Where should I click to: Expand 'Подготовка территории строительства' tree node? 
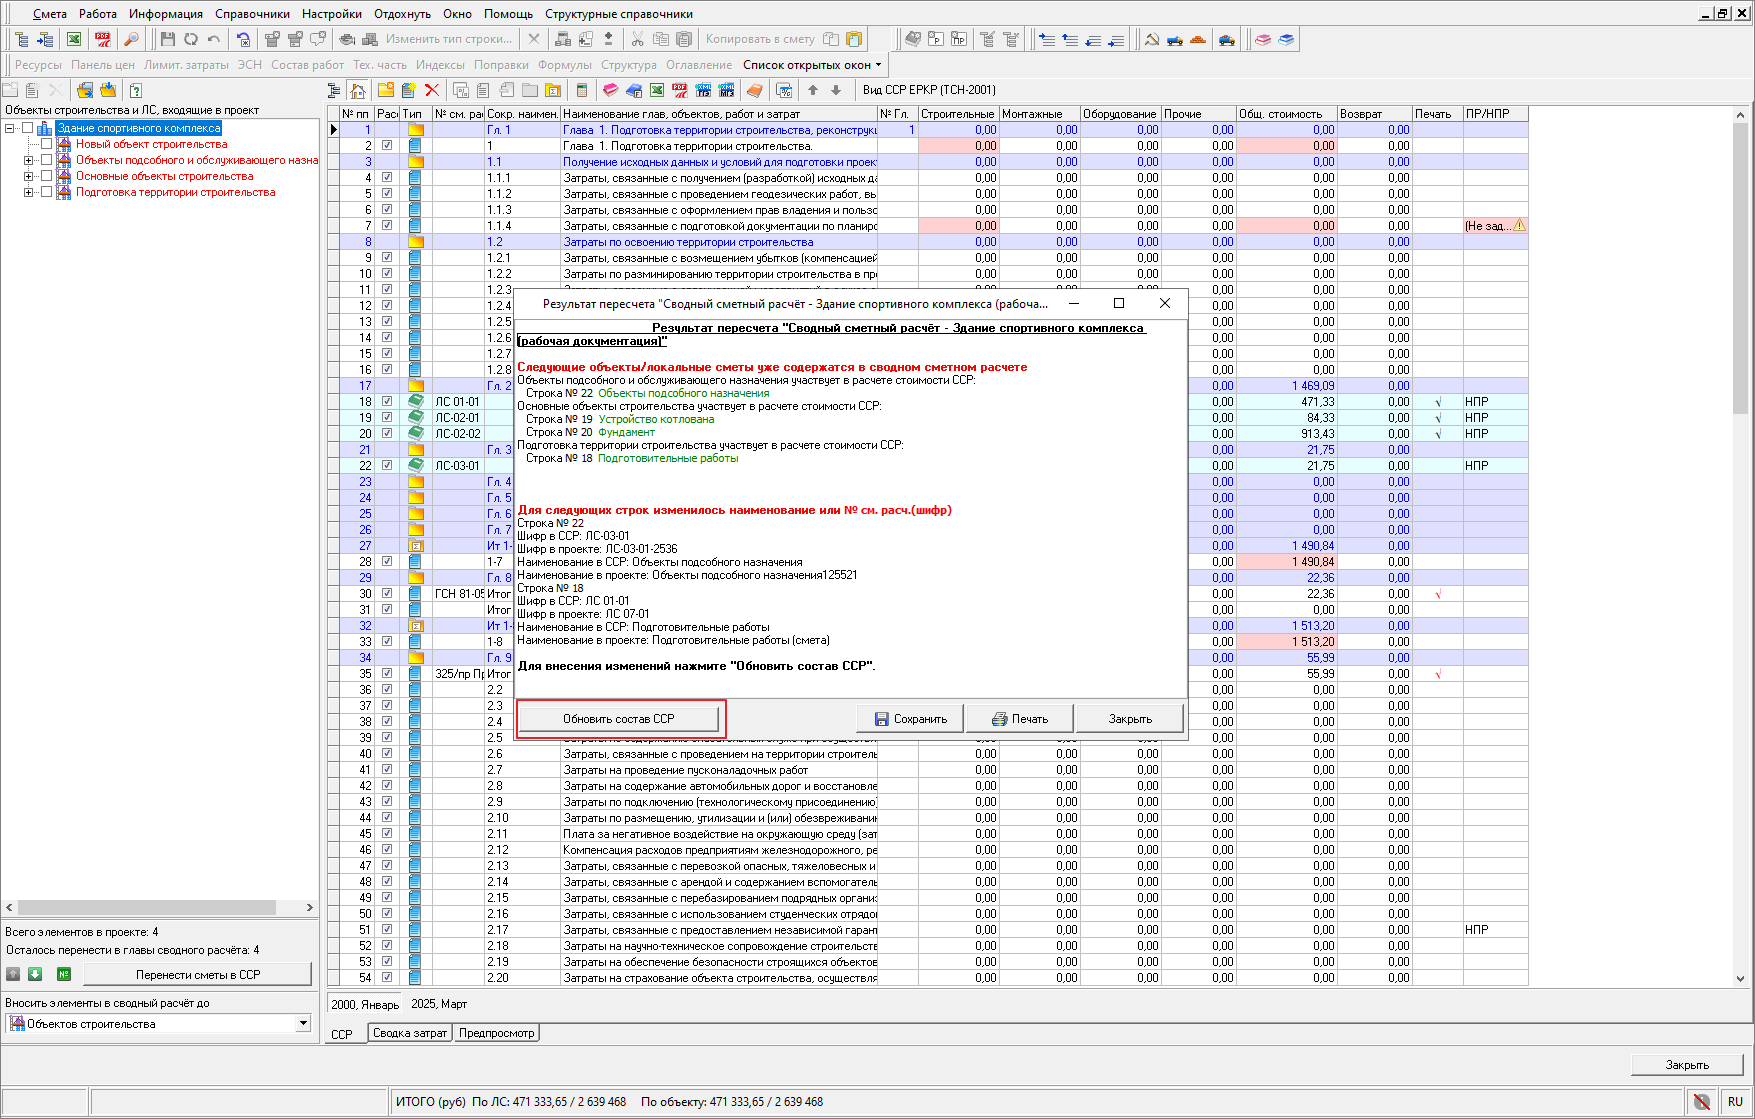(x=29, y=192)
